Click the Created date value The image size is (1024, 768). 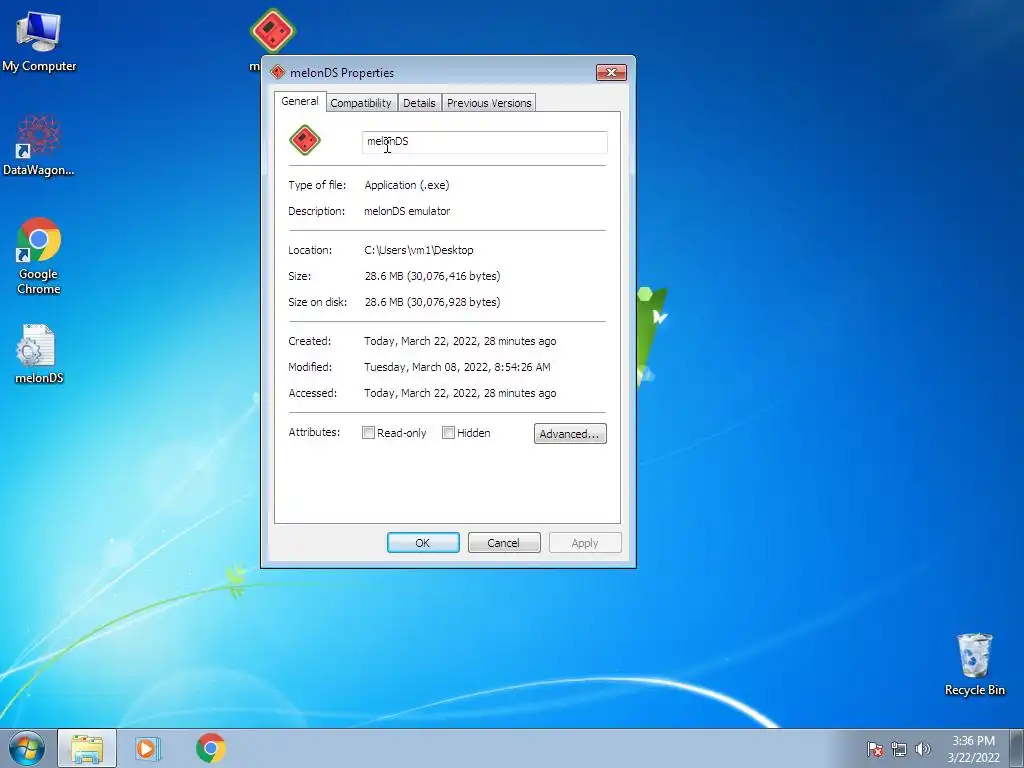point(460,341)
